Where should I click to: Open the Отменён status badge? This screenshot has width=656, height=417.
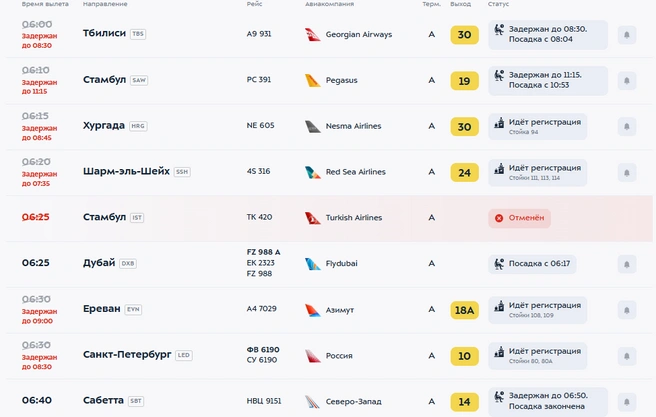coord(519,218)
